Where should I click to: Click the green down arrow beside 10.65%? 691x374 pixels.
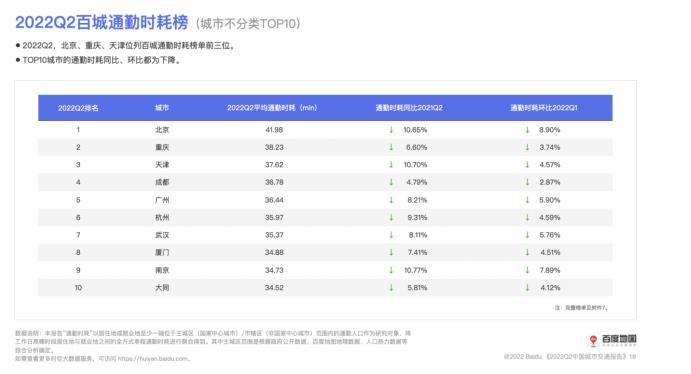click(391, 130)
